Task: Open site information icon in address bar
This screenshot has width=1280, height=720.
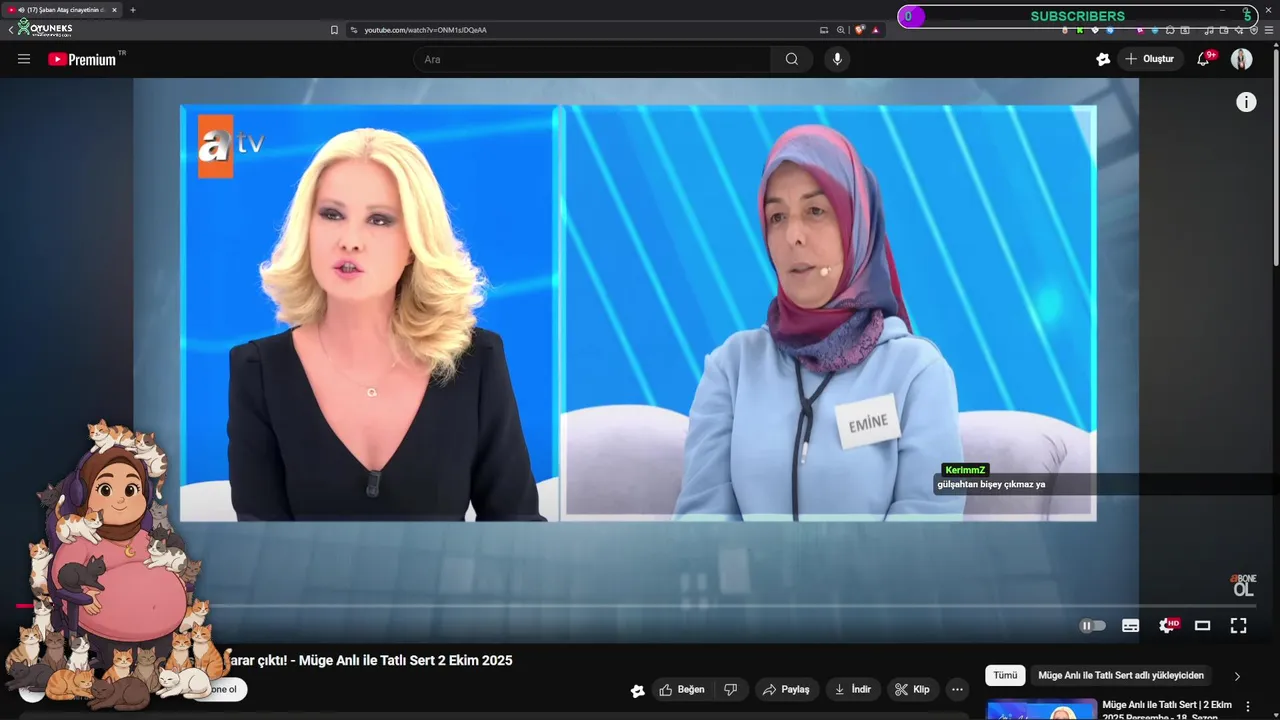Action: (354, 30)
